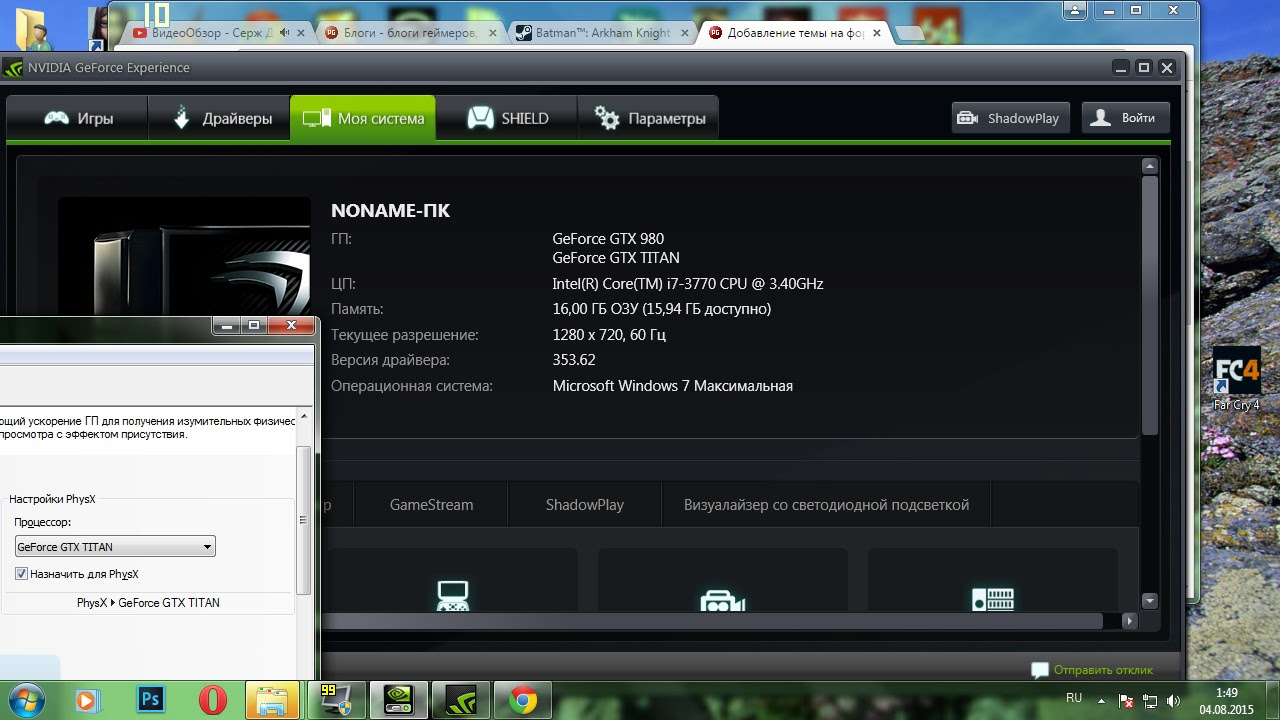
Task: Open the NVIDIA Control Panel taskbar icon
Action: coord(398,701)
